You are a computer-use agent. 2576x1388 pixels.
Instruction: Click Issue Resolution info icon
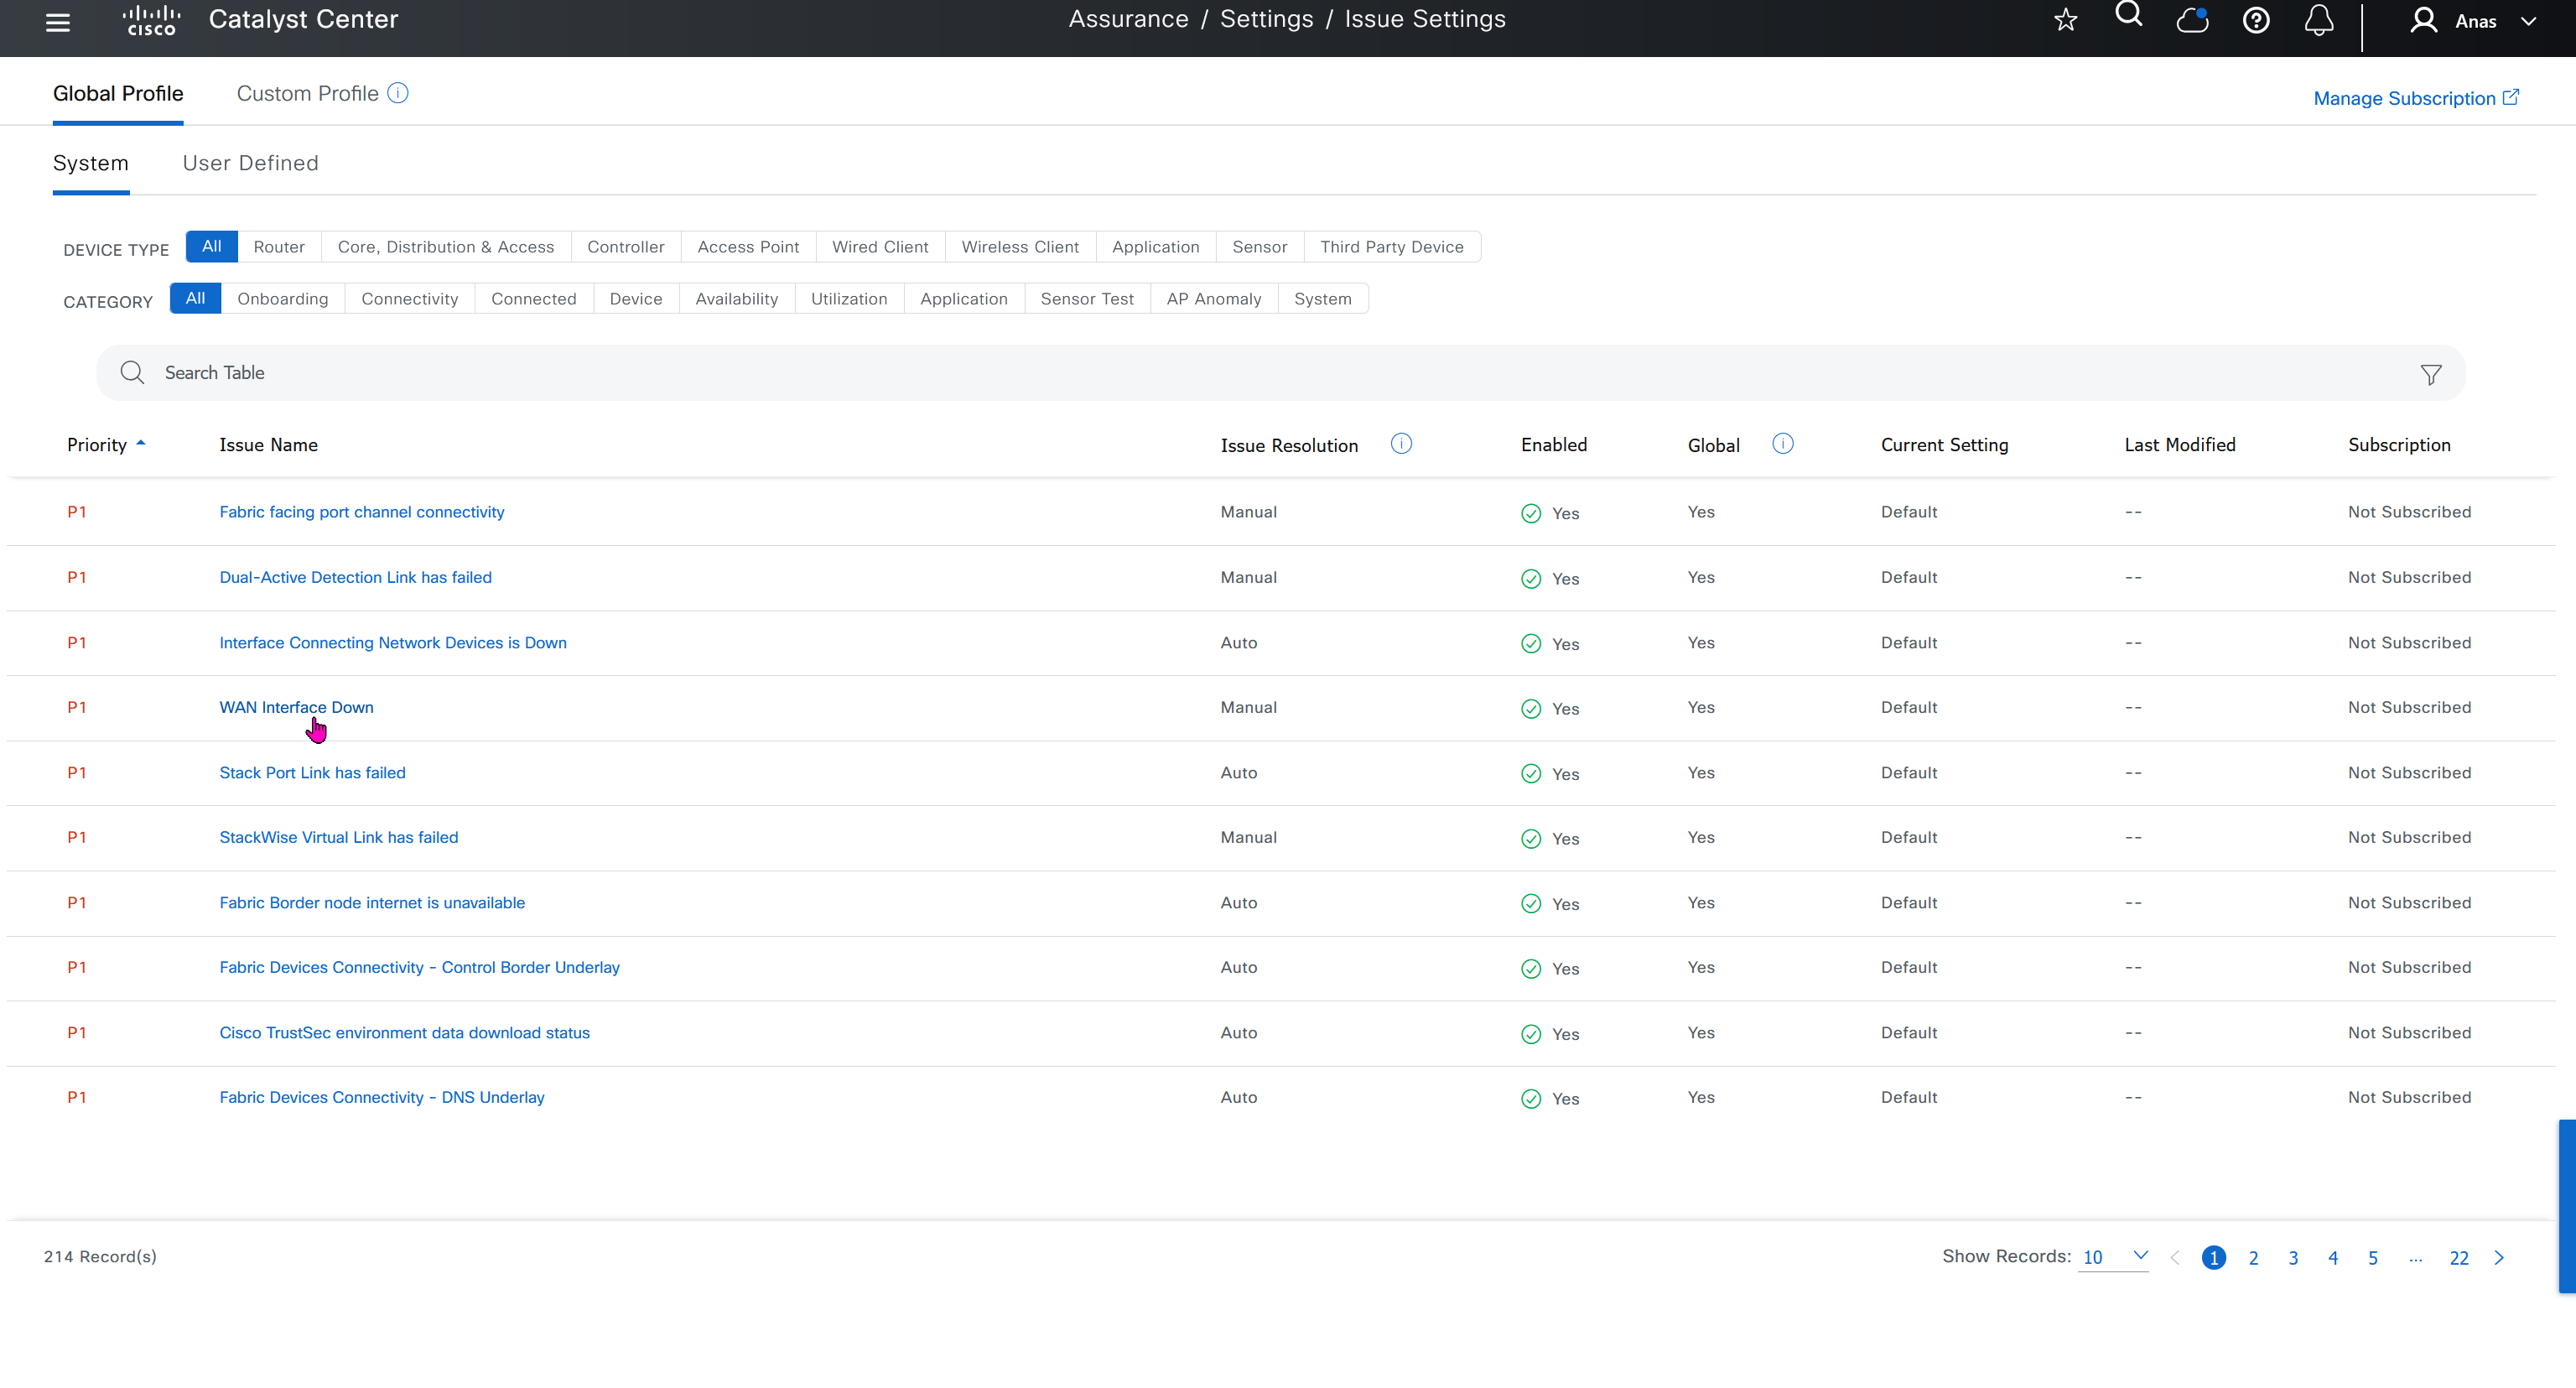point(1401,444)
